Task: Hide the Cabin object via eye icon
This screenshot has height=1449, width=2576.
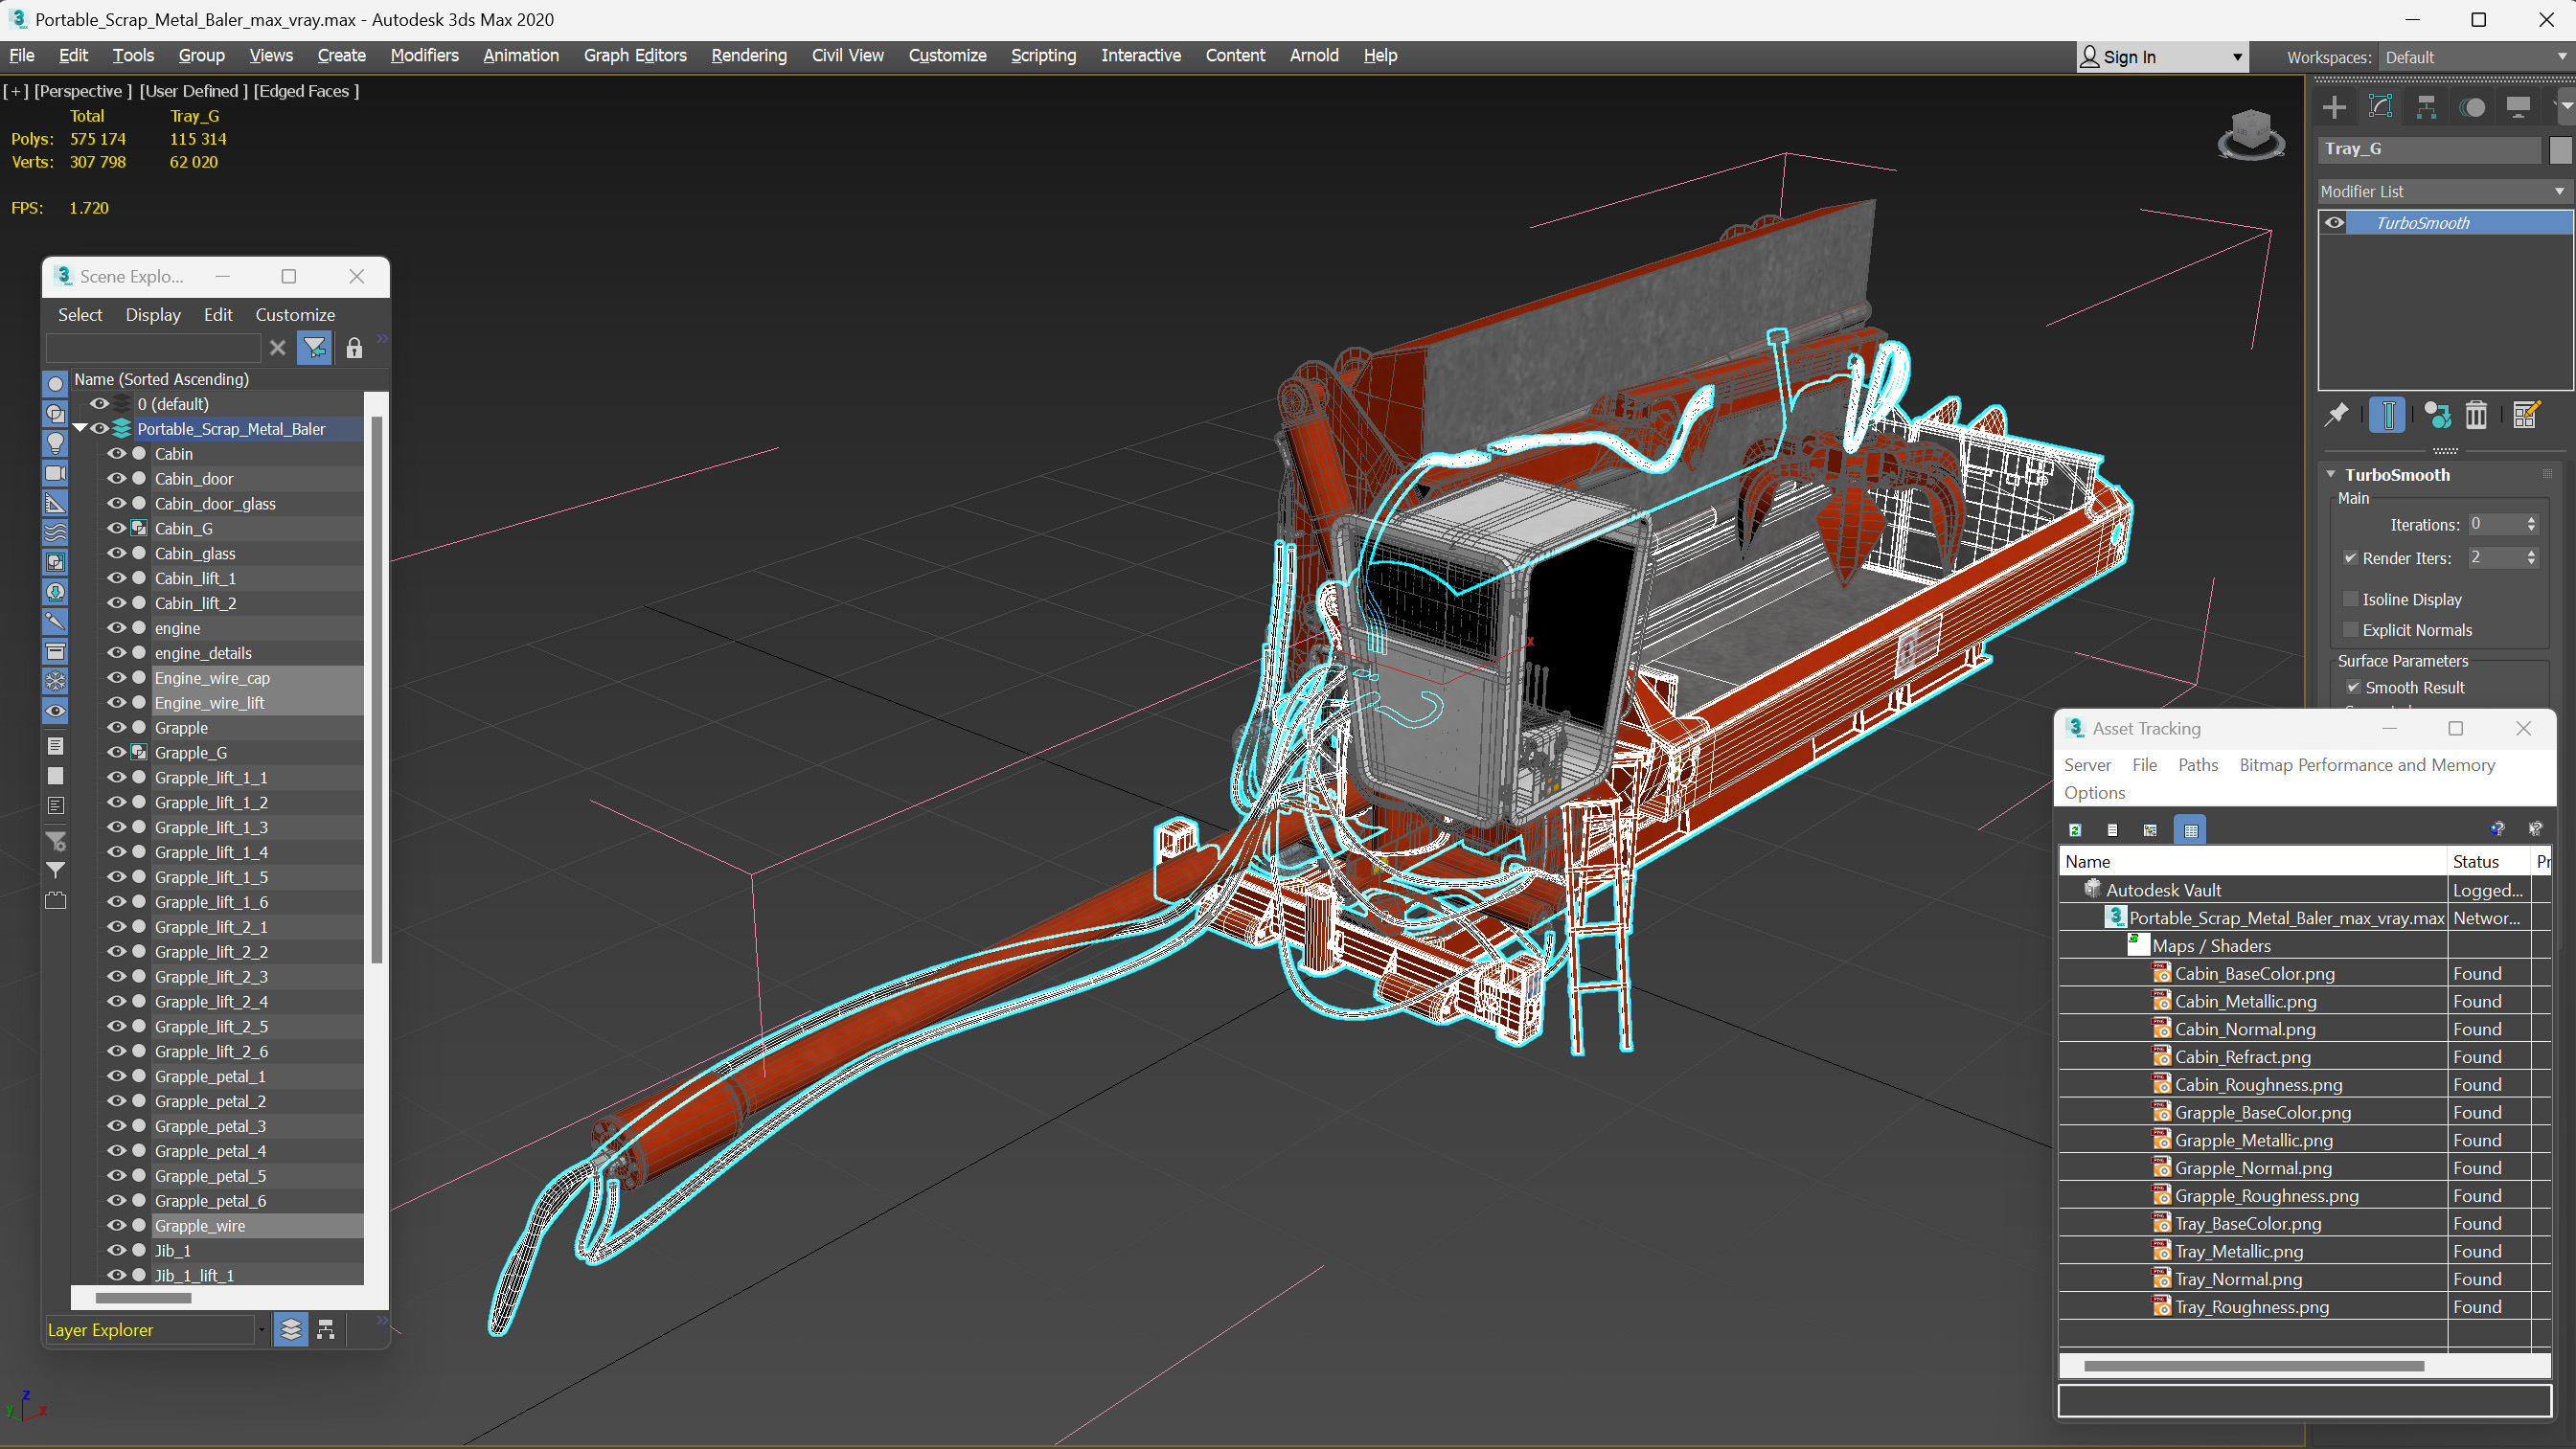Action: (x=117, y=454)
